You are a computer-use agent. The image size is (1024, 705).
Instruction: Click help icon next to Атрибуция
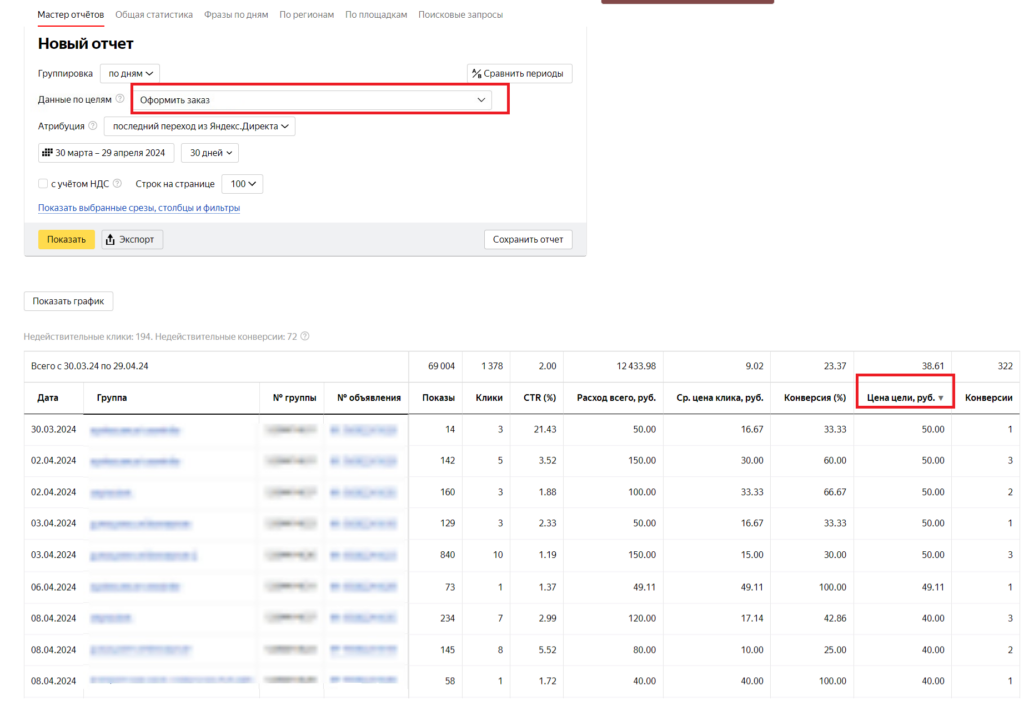[93, 126]
